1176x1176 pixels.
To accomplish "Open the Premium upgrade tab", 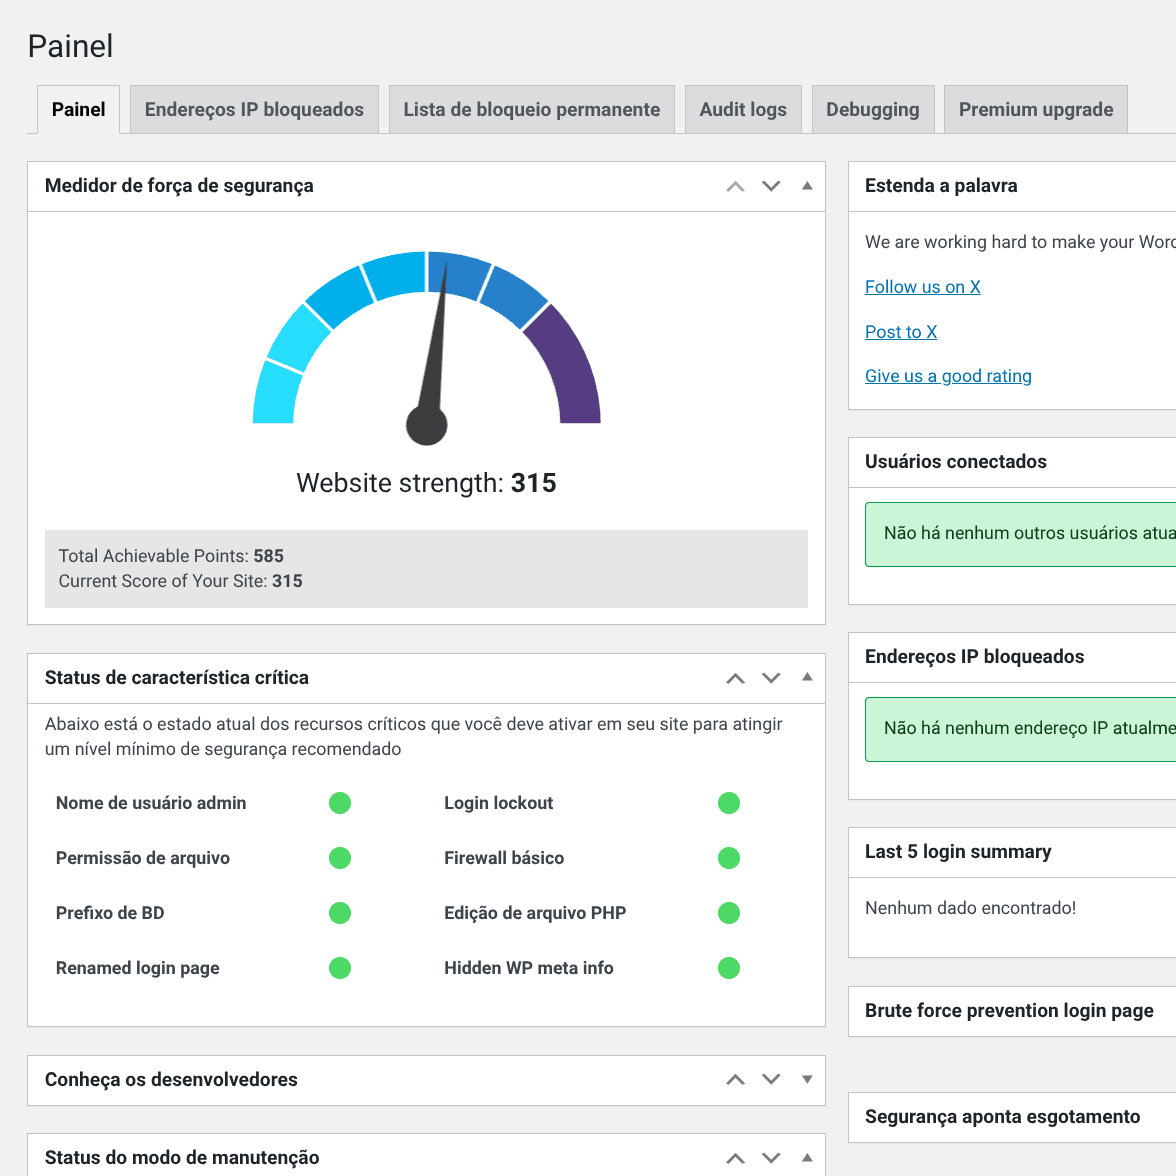I will (1035, 109).
